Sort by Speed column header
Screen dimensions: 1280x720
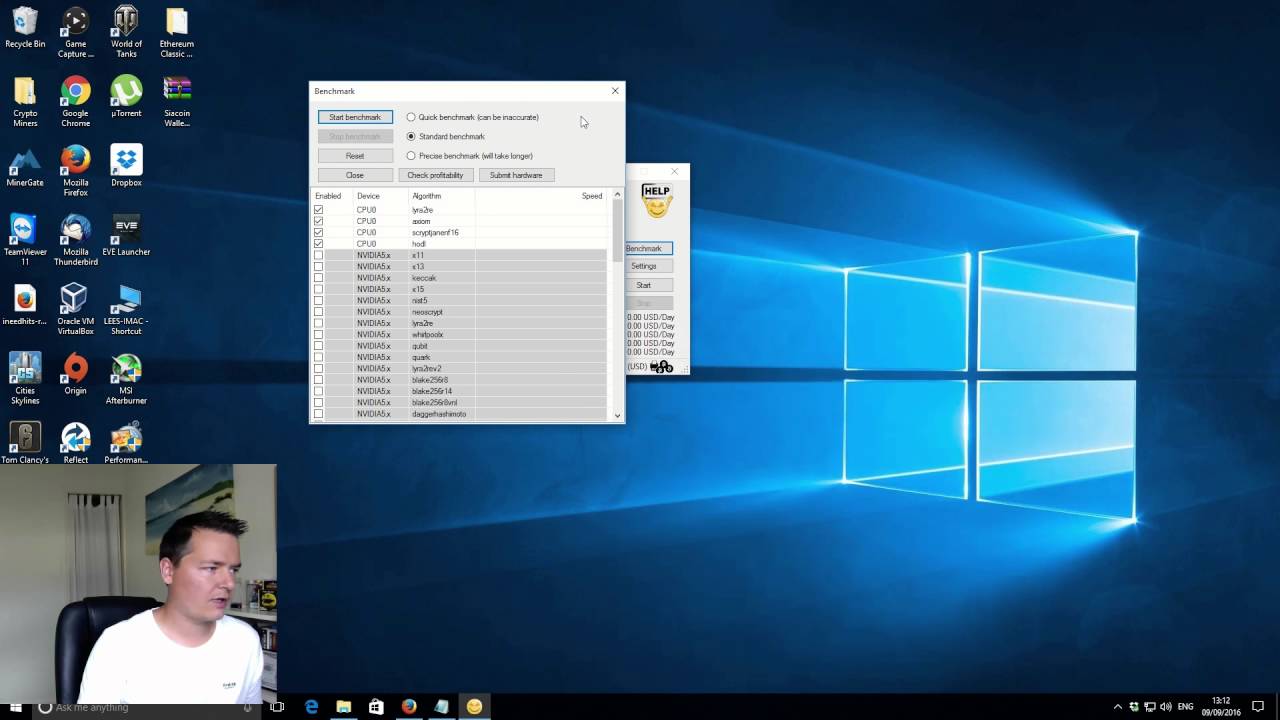(541, 196)
